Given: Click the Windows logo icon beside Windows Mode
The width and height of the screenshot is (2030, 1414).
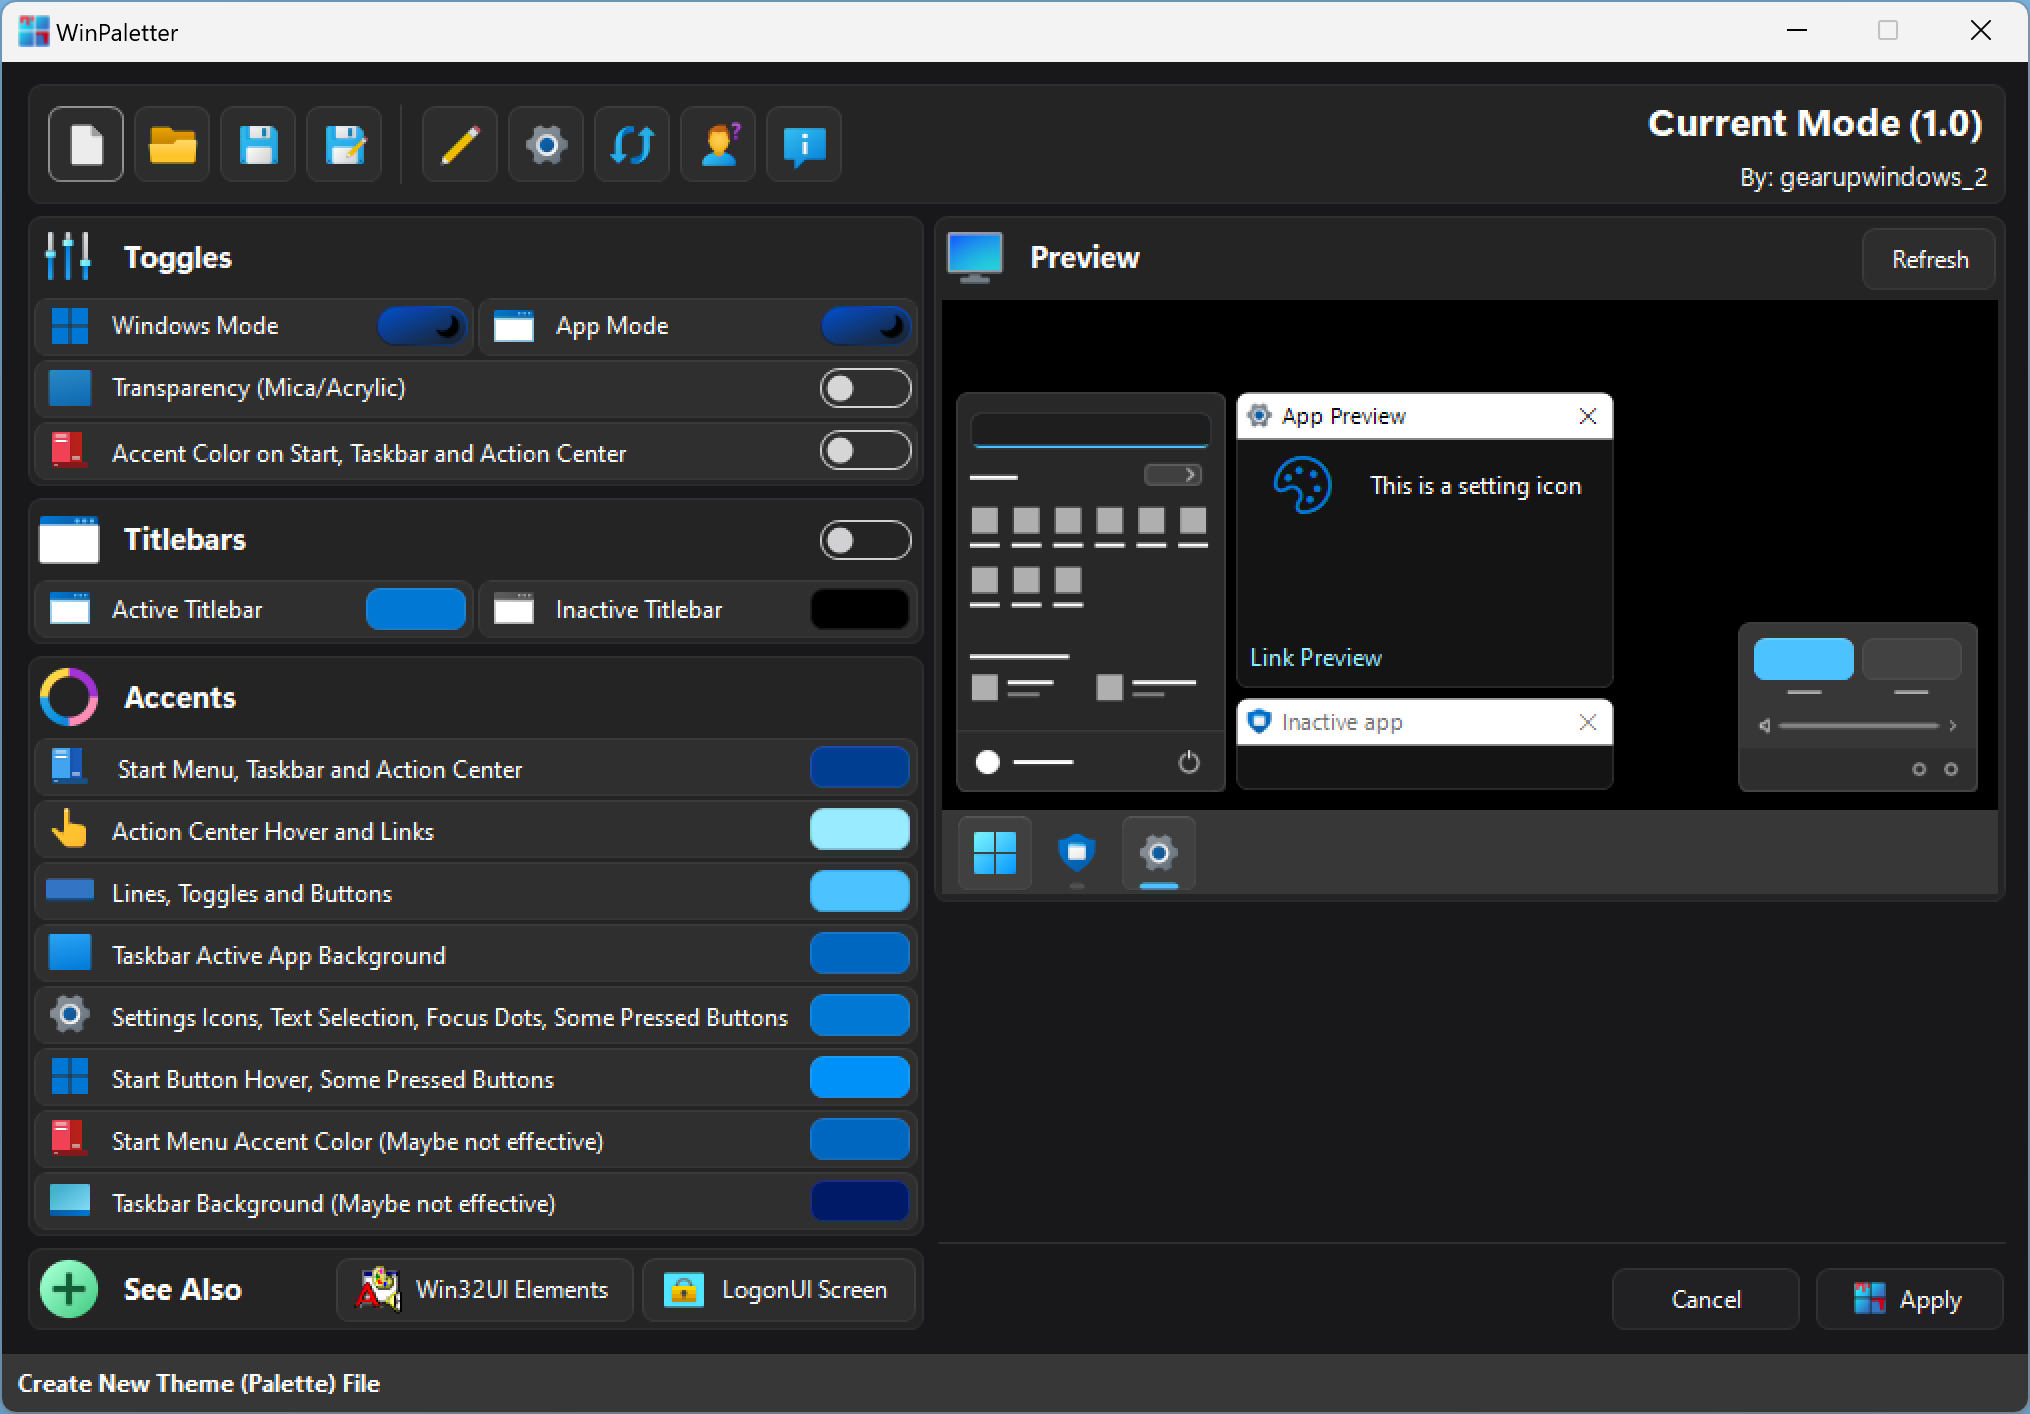Looking at the screenshot, I should (70, 326).
